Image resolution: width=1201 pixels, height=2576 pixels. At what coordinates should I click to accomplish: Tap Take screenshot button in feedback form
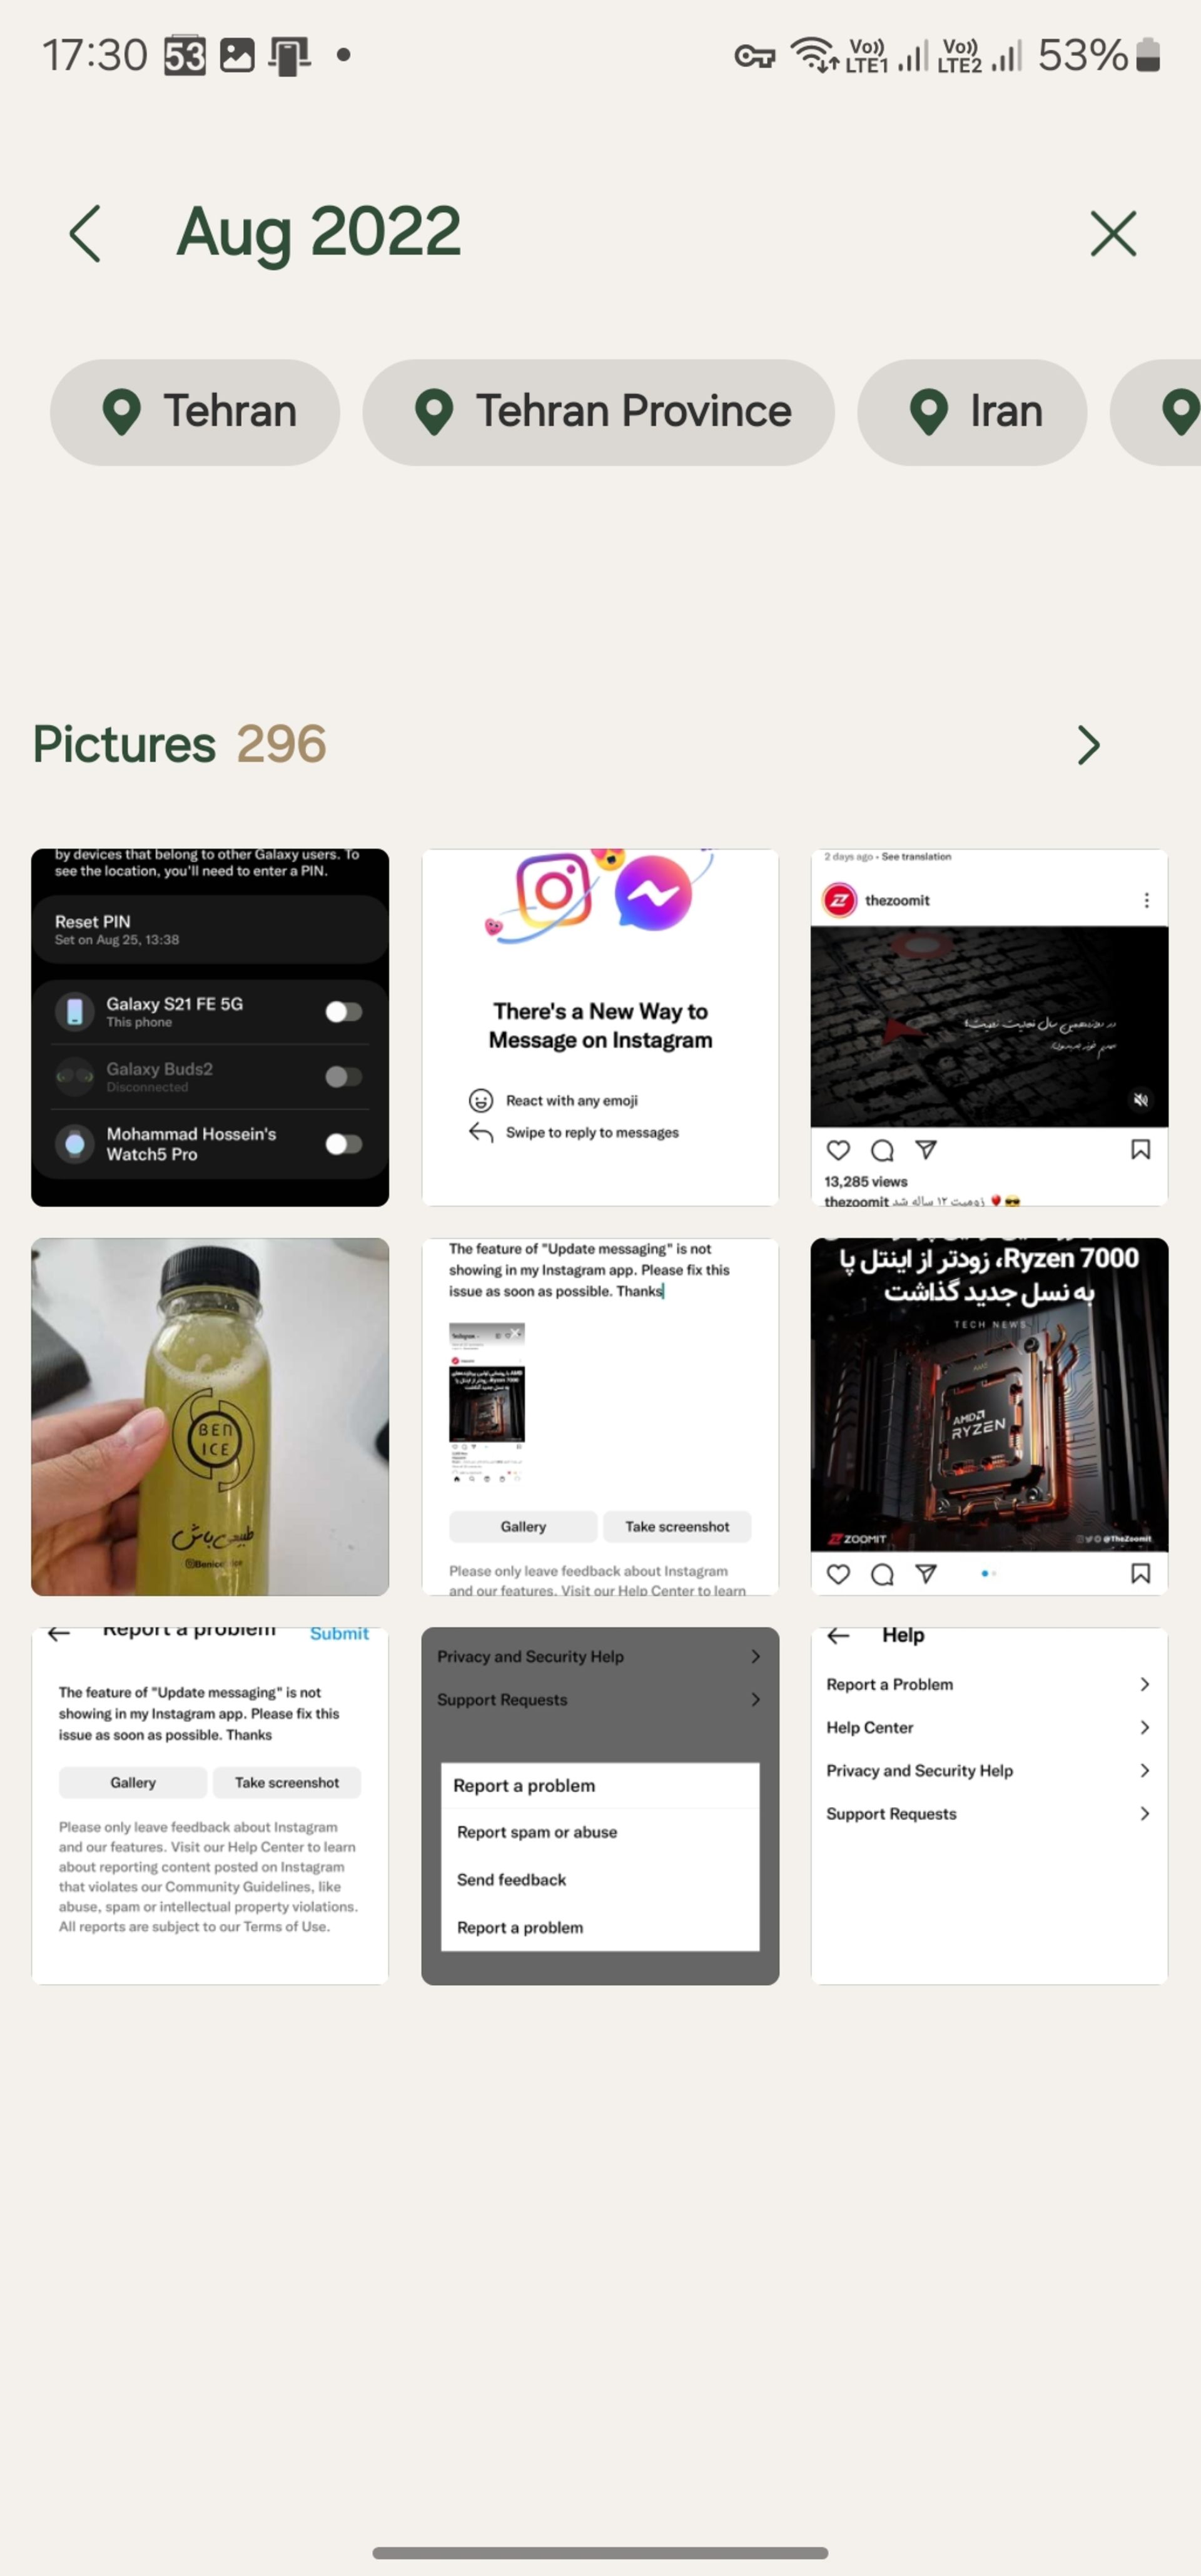click(x=676, y=1525)
